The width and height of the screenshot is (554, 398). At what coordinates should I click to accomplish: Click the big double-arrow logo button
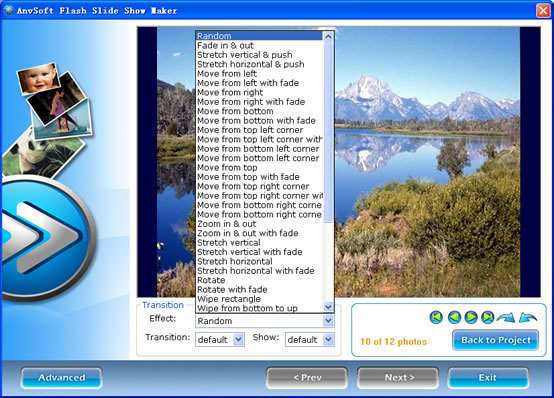point(46,239)
